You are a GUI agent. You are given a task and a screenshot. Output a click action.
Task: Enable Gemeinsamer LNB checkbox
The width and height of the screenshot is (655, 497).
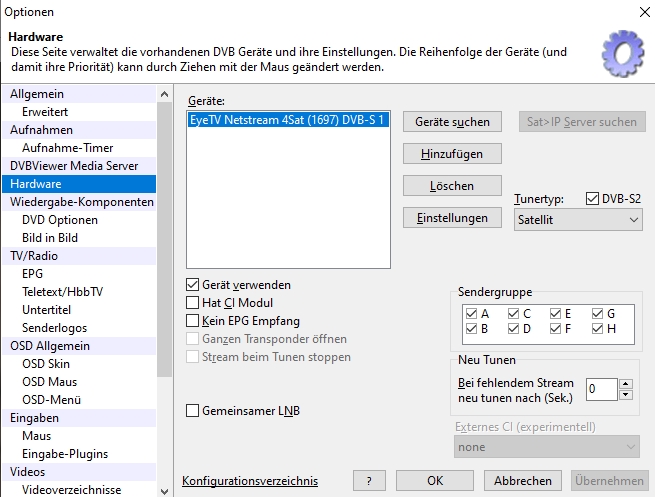[194, 410]
